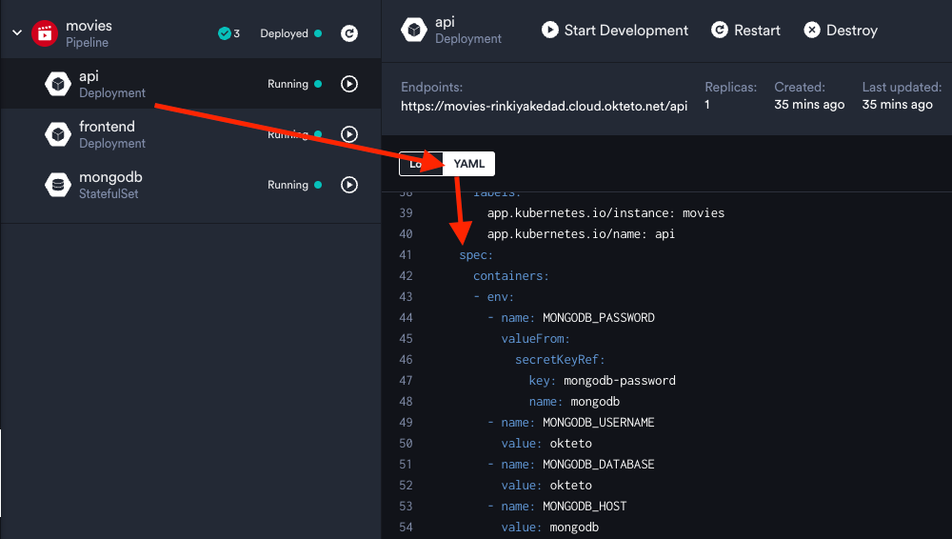The image size is (952, 539).
Task: Open the api endpoint URL link
Action: tap(544, 106)
